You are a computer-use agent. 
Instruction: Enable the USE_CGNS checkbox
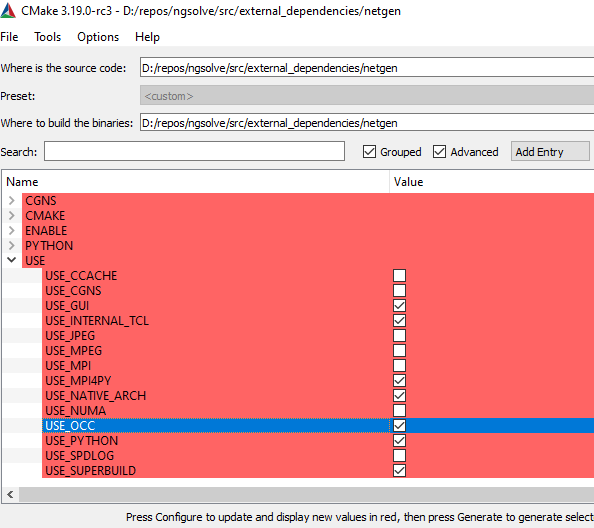399,291
